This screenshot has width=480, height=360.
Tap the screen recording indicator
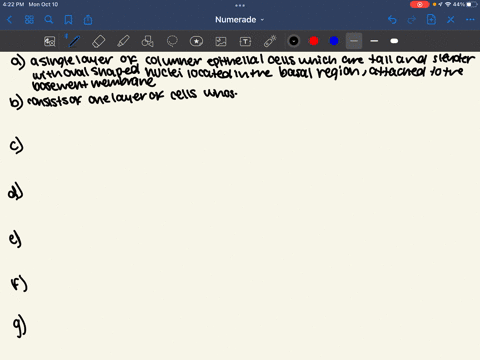click(x=420, y=4)
